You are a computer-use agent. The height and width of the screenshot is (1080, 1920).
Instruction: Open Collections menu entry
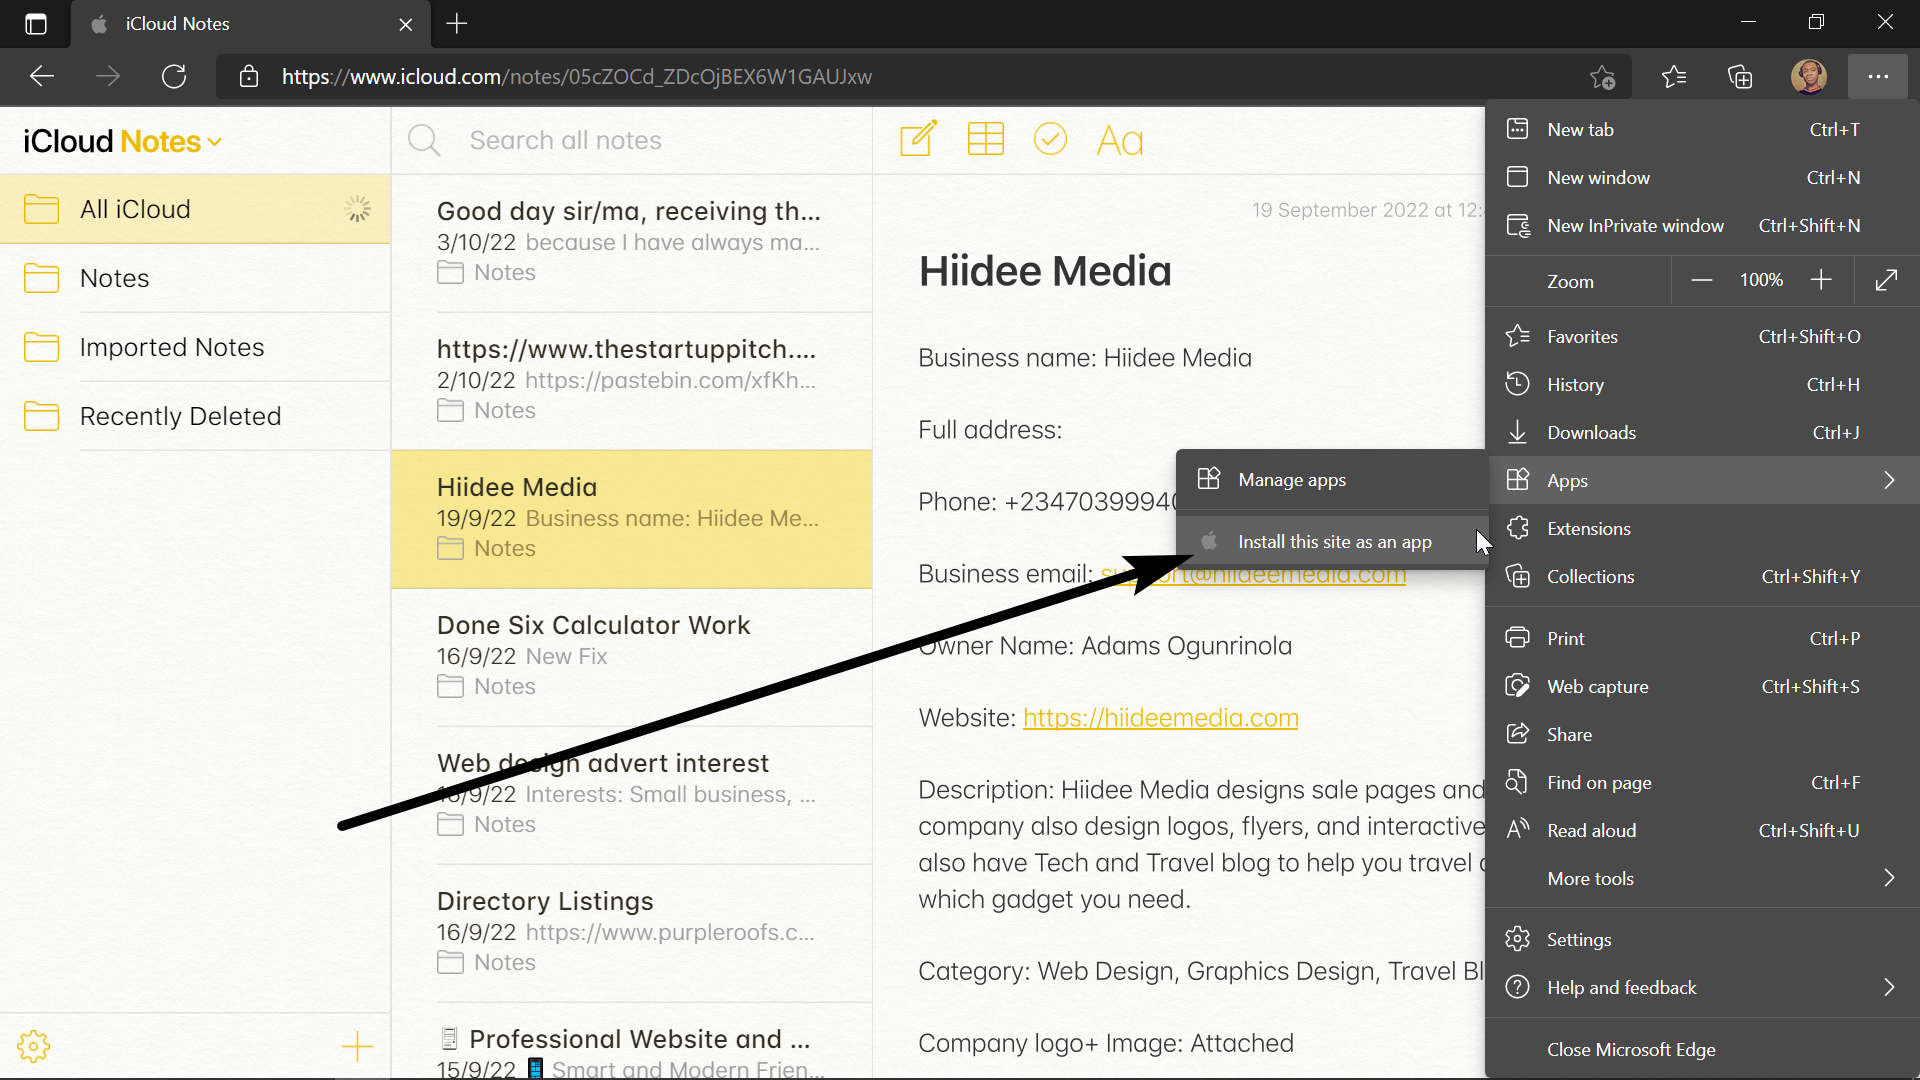point(1703,576)
